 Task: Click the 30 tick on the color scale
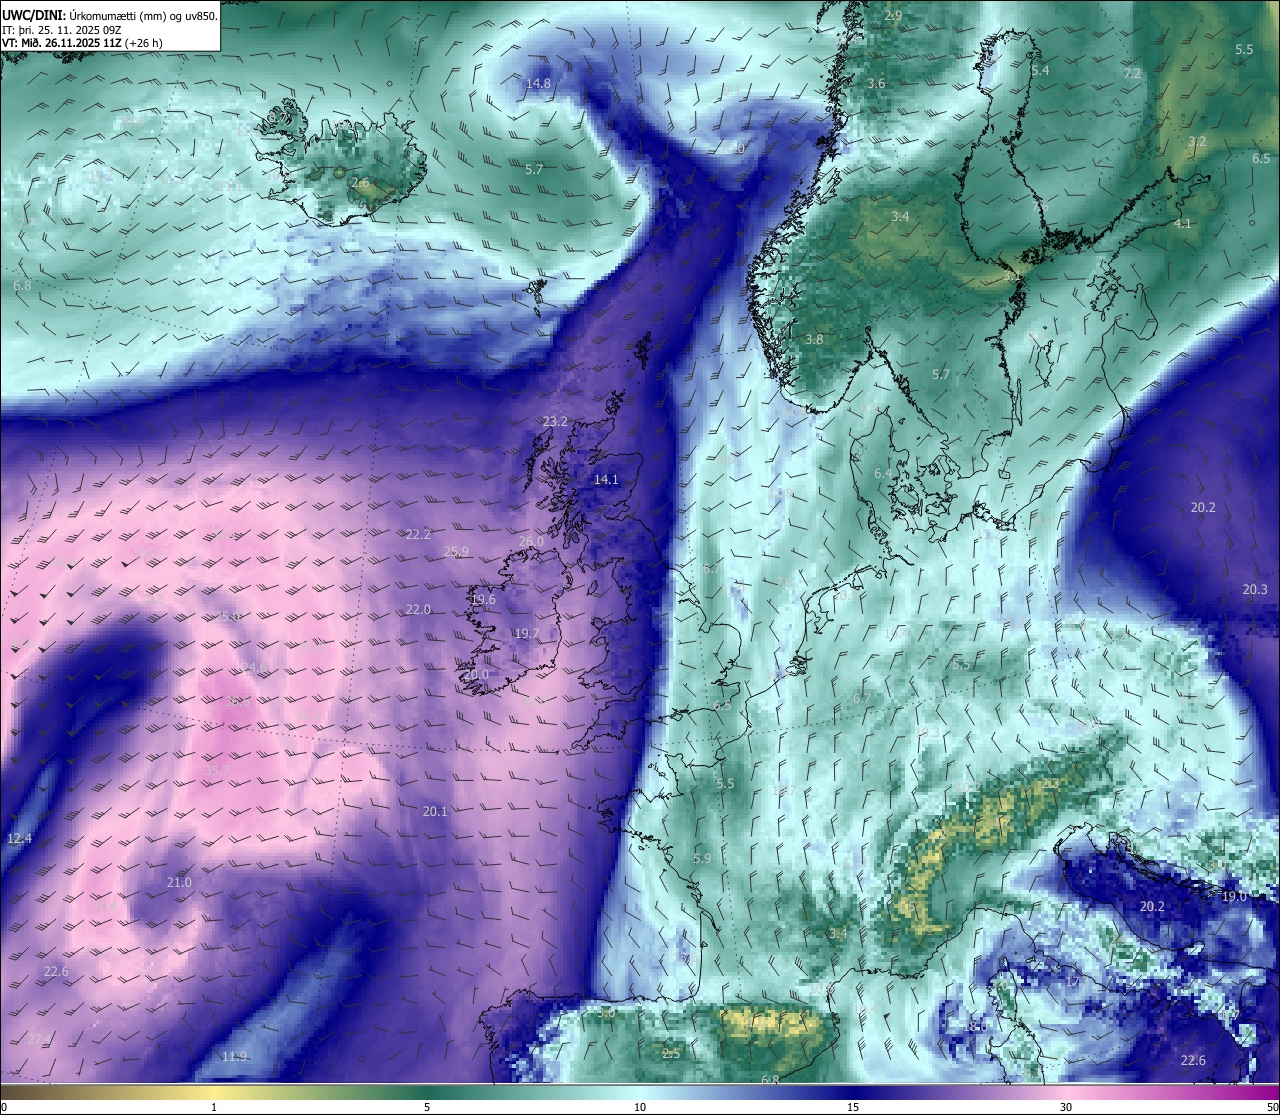[x=1066, y=1107]
